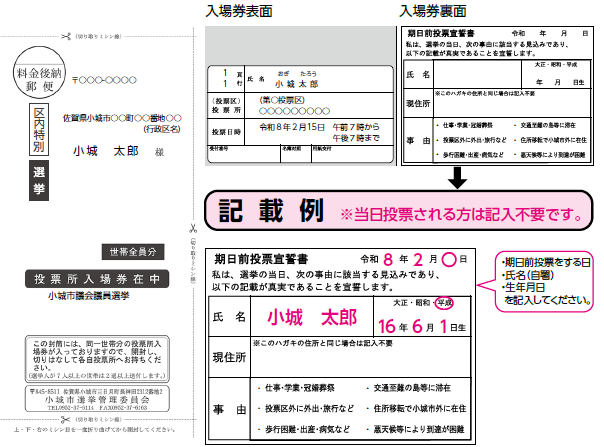Click the large 住所移転で小城市外に在住 reason in the example

pos(419,408)
